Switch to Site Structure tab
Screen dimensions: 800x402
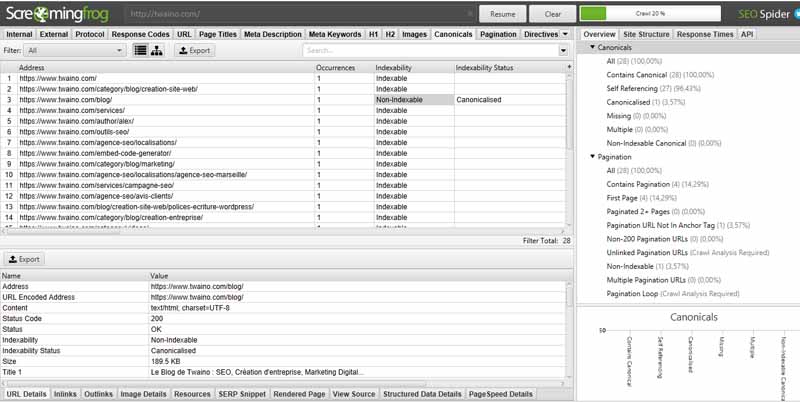646,34
